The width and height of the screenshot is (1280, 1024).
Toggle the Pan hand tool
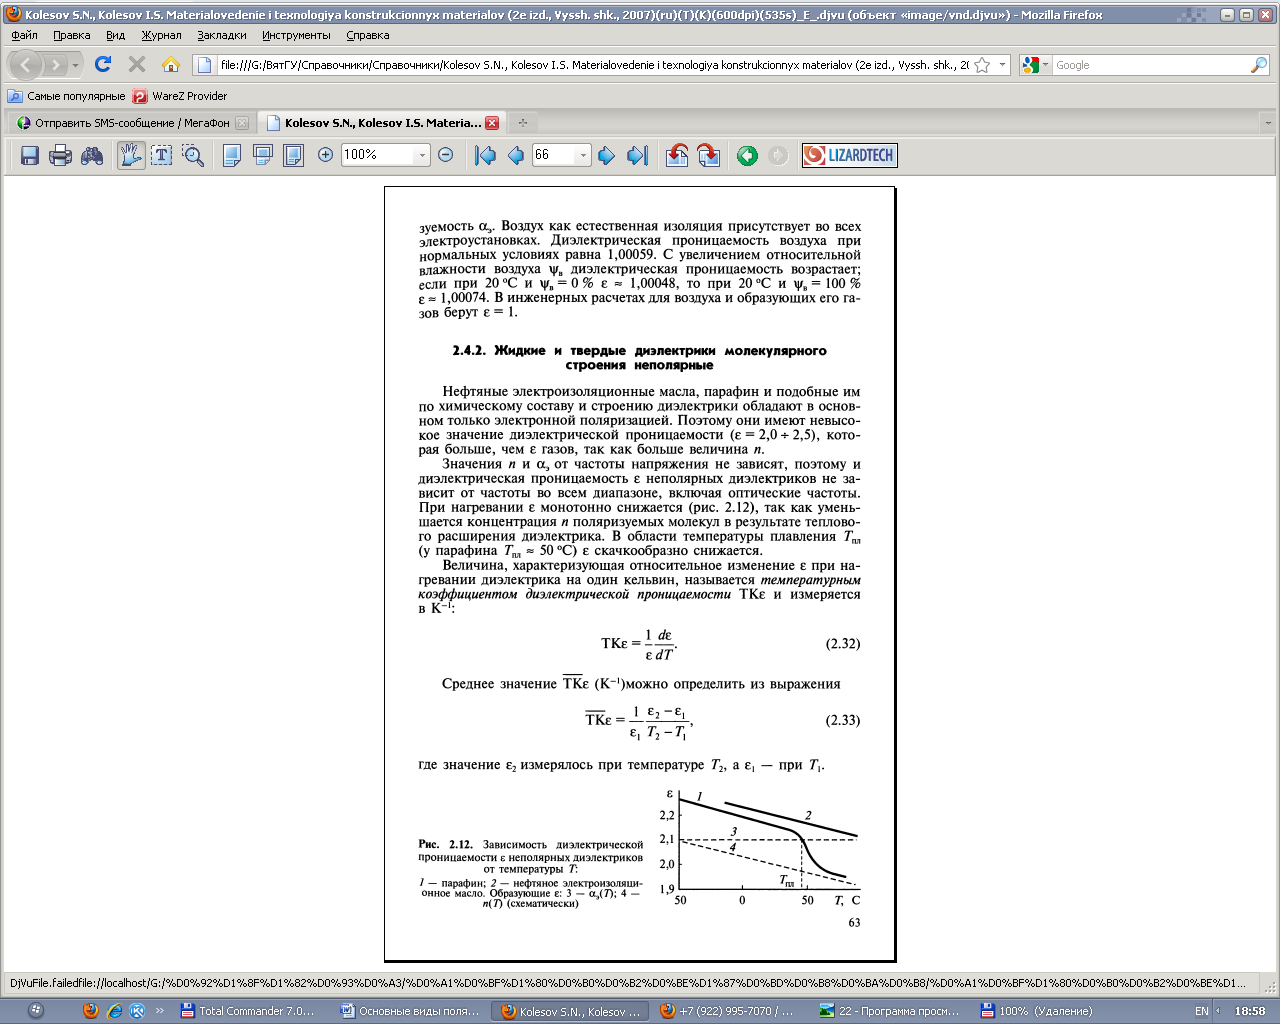pos(131,155)
